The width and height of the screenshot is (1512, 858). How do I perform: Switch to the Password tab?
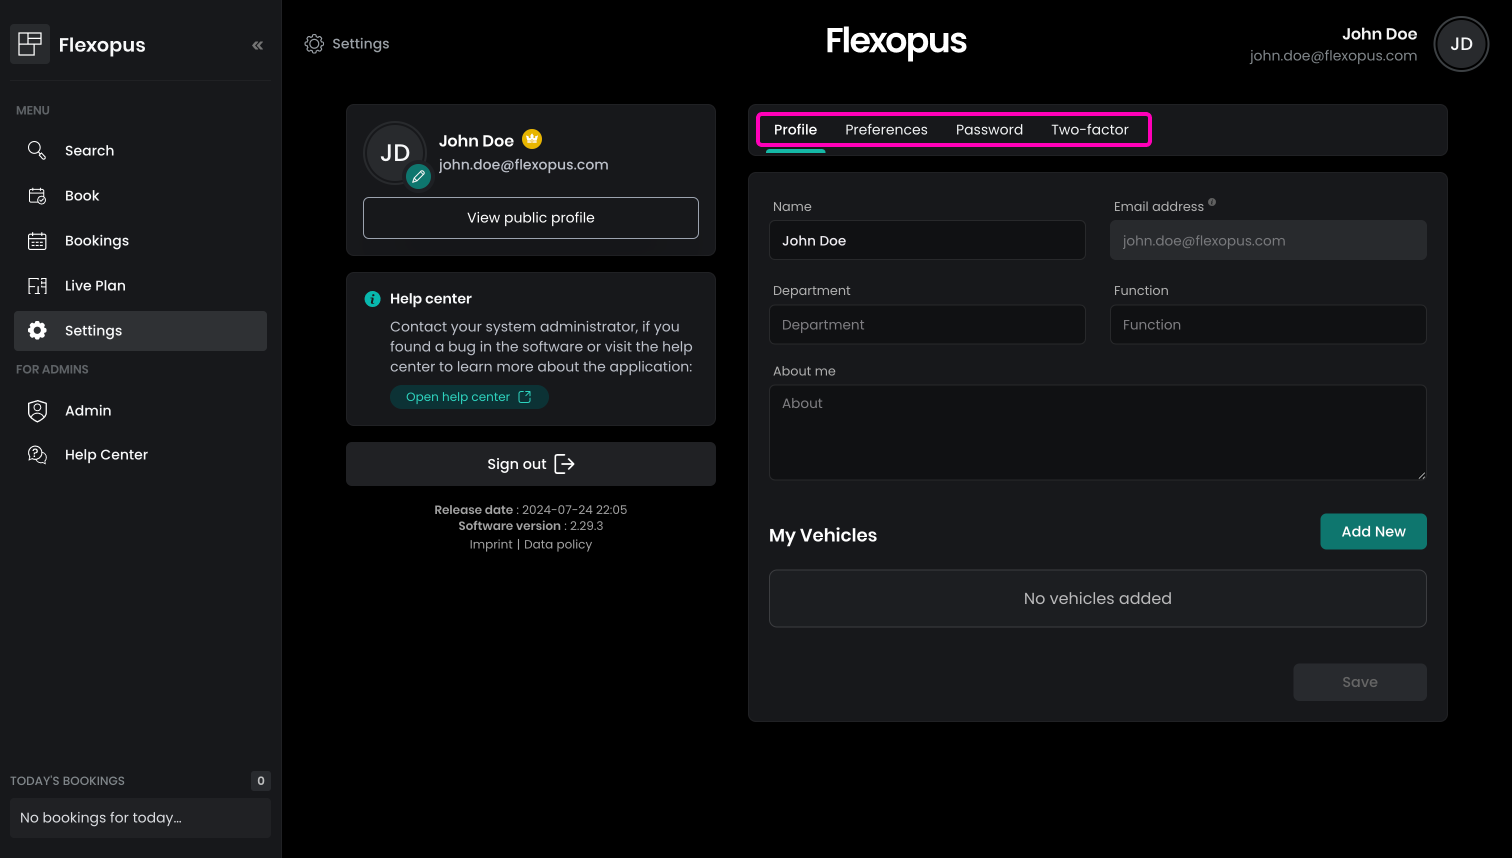[x=989, y=130]
